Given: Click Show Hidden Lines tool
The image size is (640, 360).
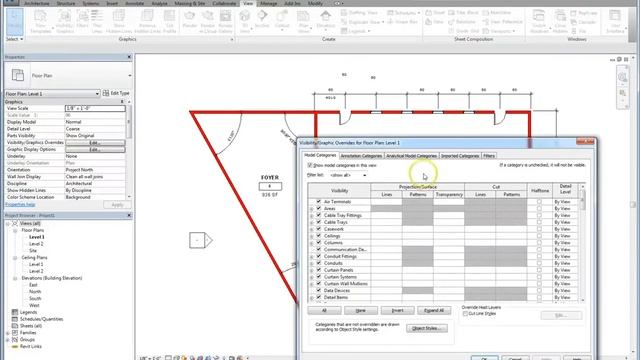Looking at the screenshot, I should (119, 21).
